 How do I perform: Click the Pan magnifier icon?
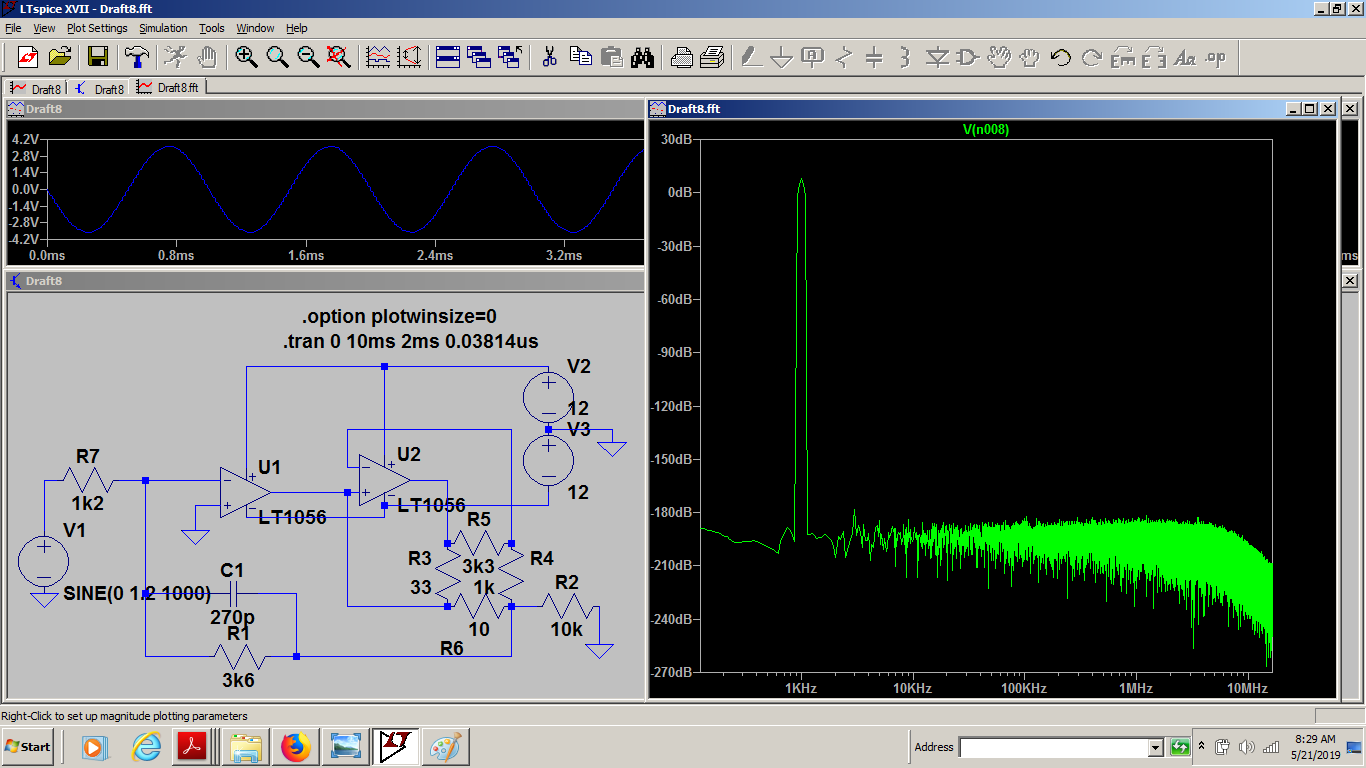pyautogui.click(x=277, y=56)
